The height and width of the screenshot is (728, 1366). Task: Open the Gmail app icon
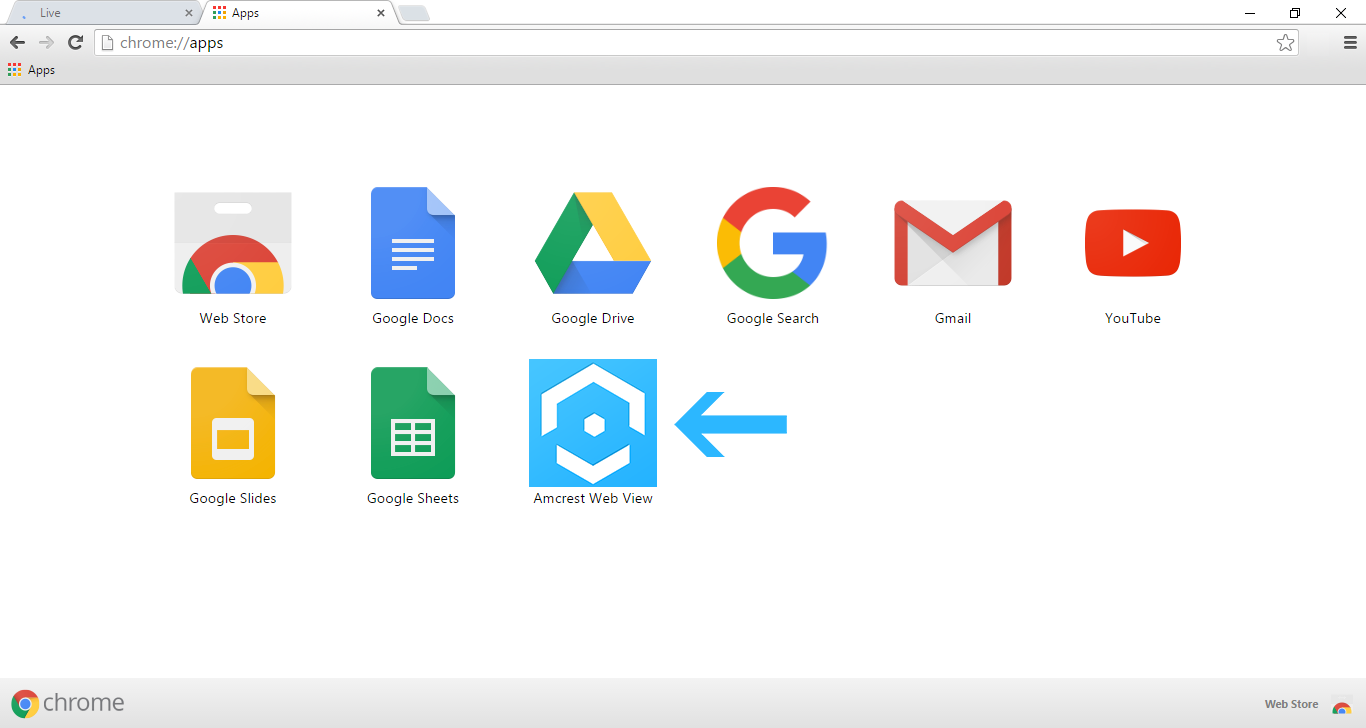coord(952,243)
